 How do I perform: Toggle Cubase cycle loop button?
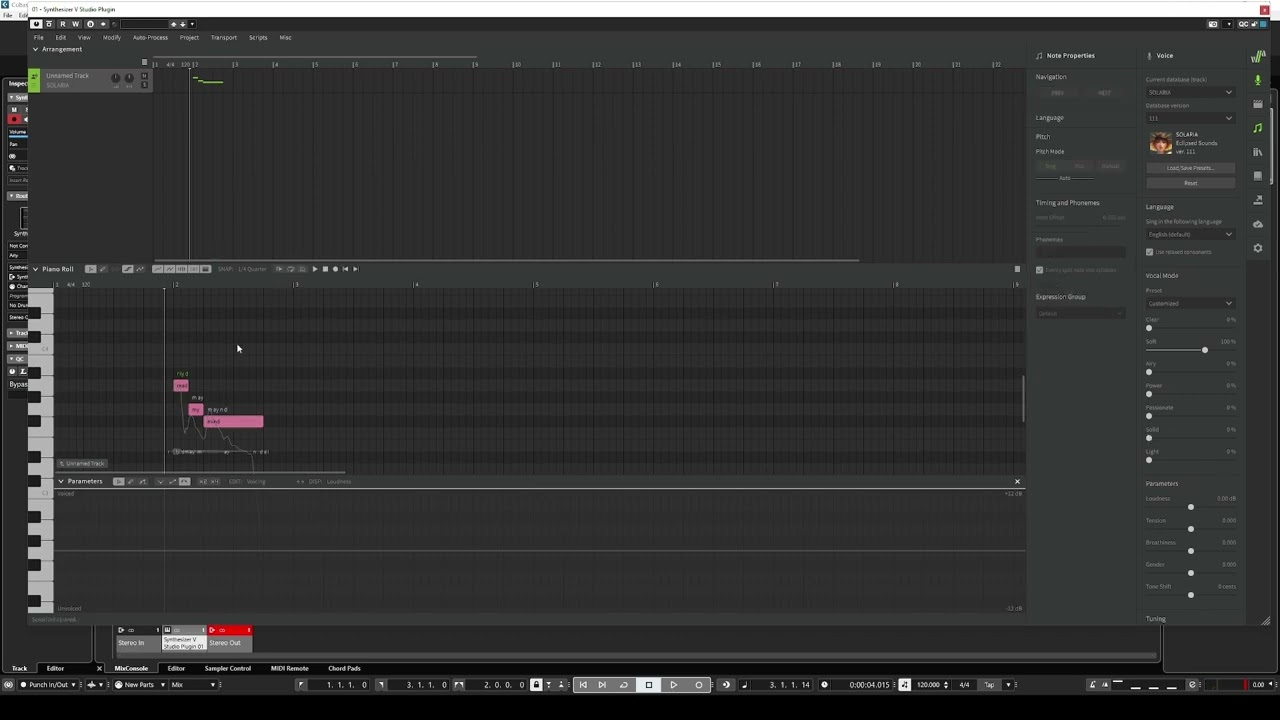pyautogui.click(x=623, y=685)
